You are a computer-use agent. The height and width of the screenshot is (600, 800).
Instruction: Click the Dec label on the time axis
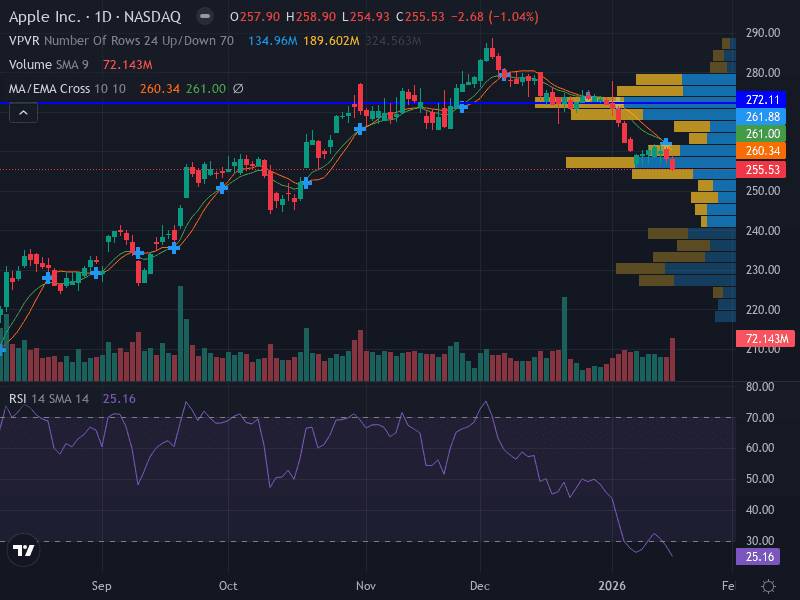coord(480,586)
